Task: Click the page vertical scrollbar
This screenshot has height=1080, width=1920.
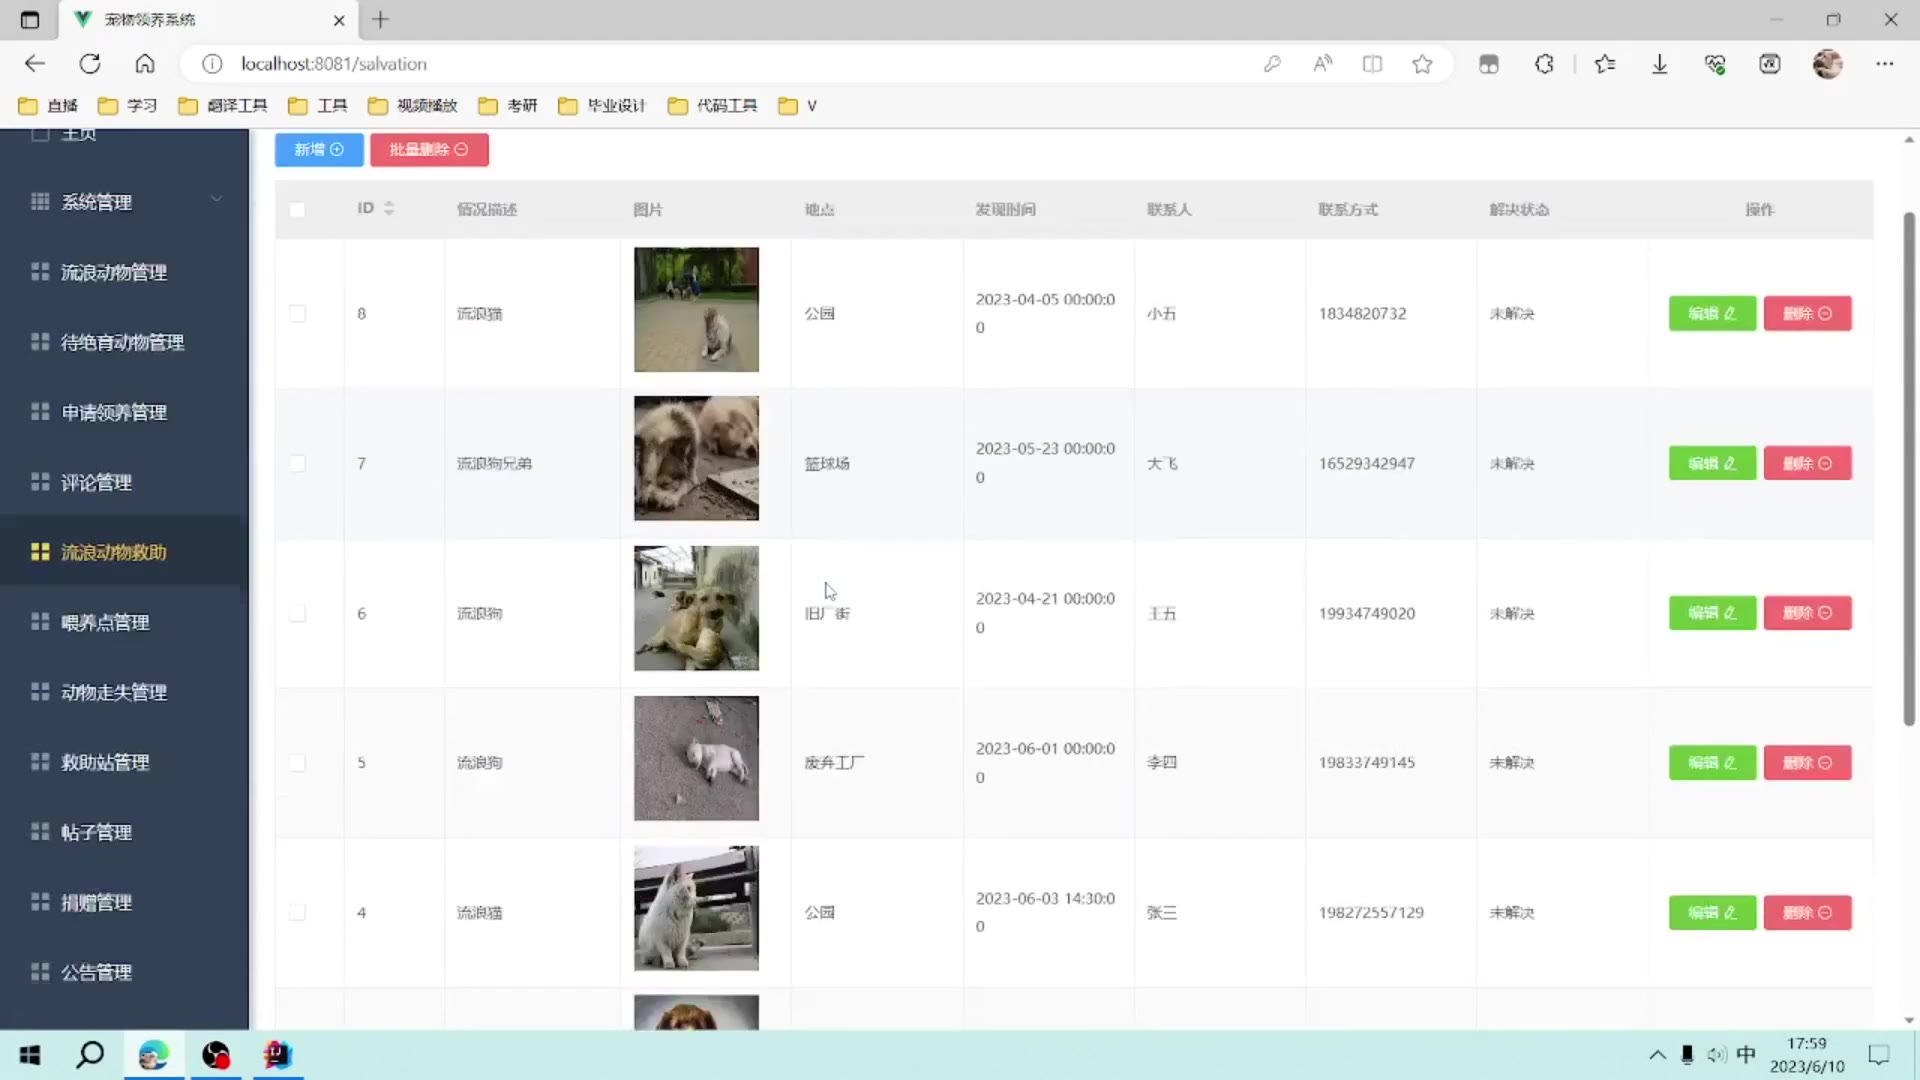Action: tap(1908, 468)
